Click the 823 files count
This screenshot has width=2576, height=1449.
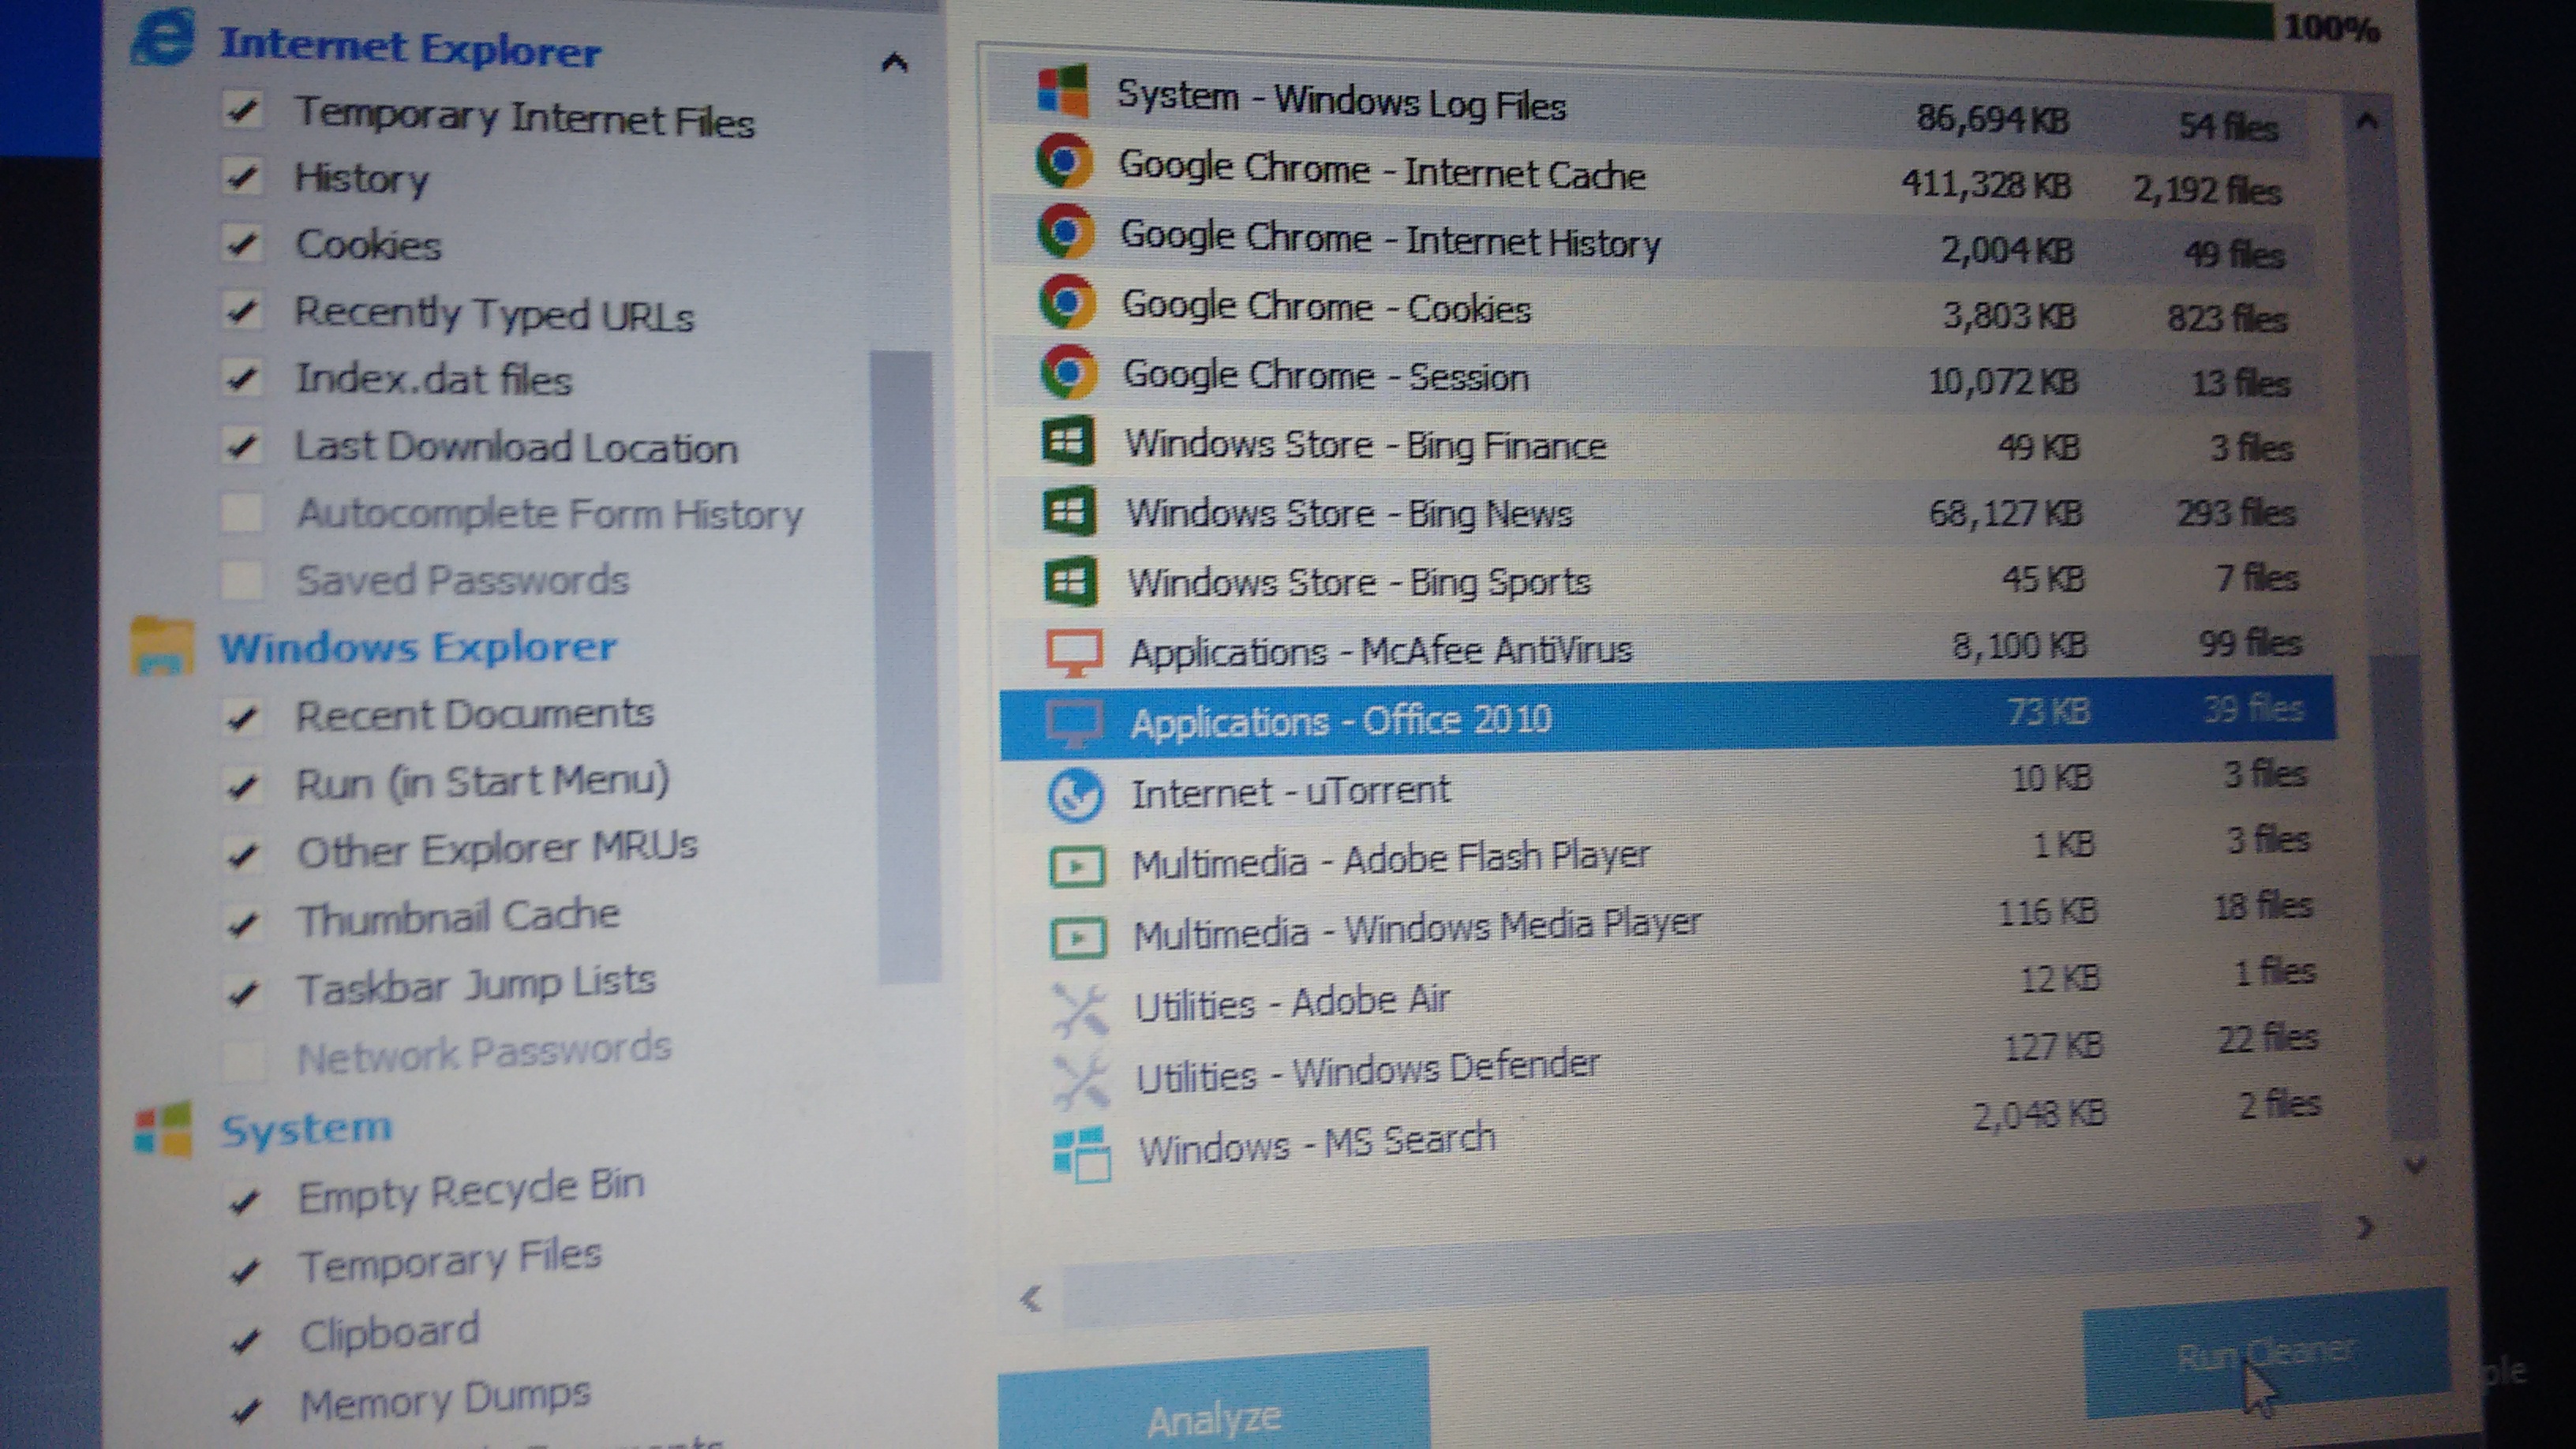pos(2227,318)
